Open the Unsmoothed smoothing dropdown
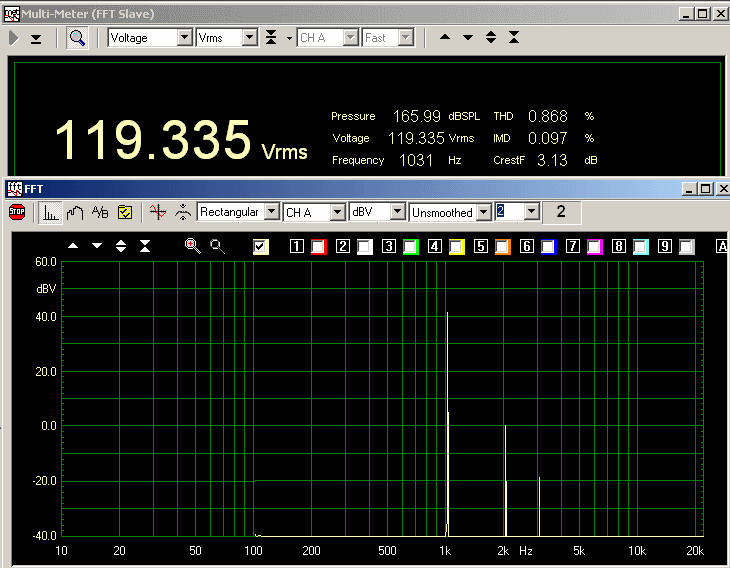 (x=484, y=212)
